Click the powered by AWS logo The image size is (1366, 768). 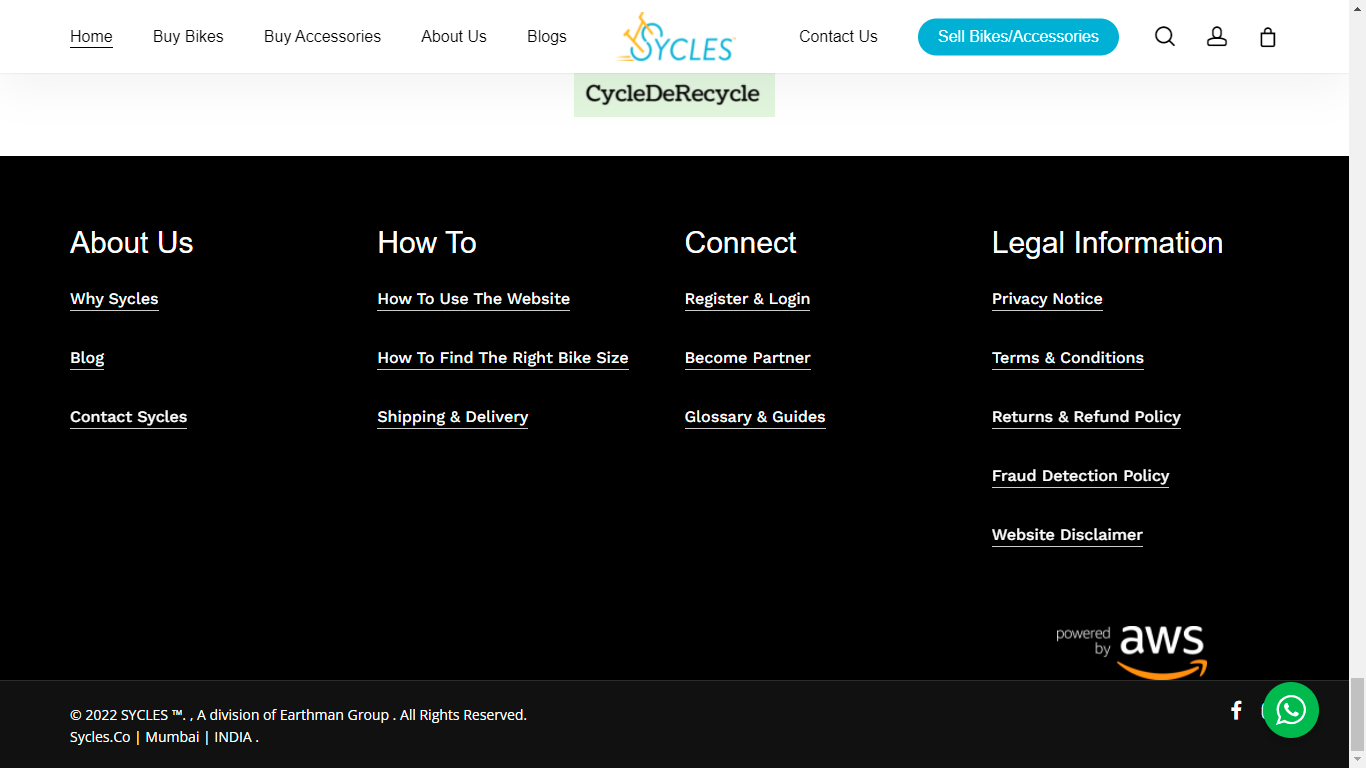tap(1131, 652)
